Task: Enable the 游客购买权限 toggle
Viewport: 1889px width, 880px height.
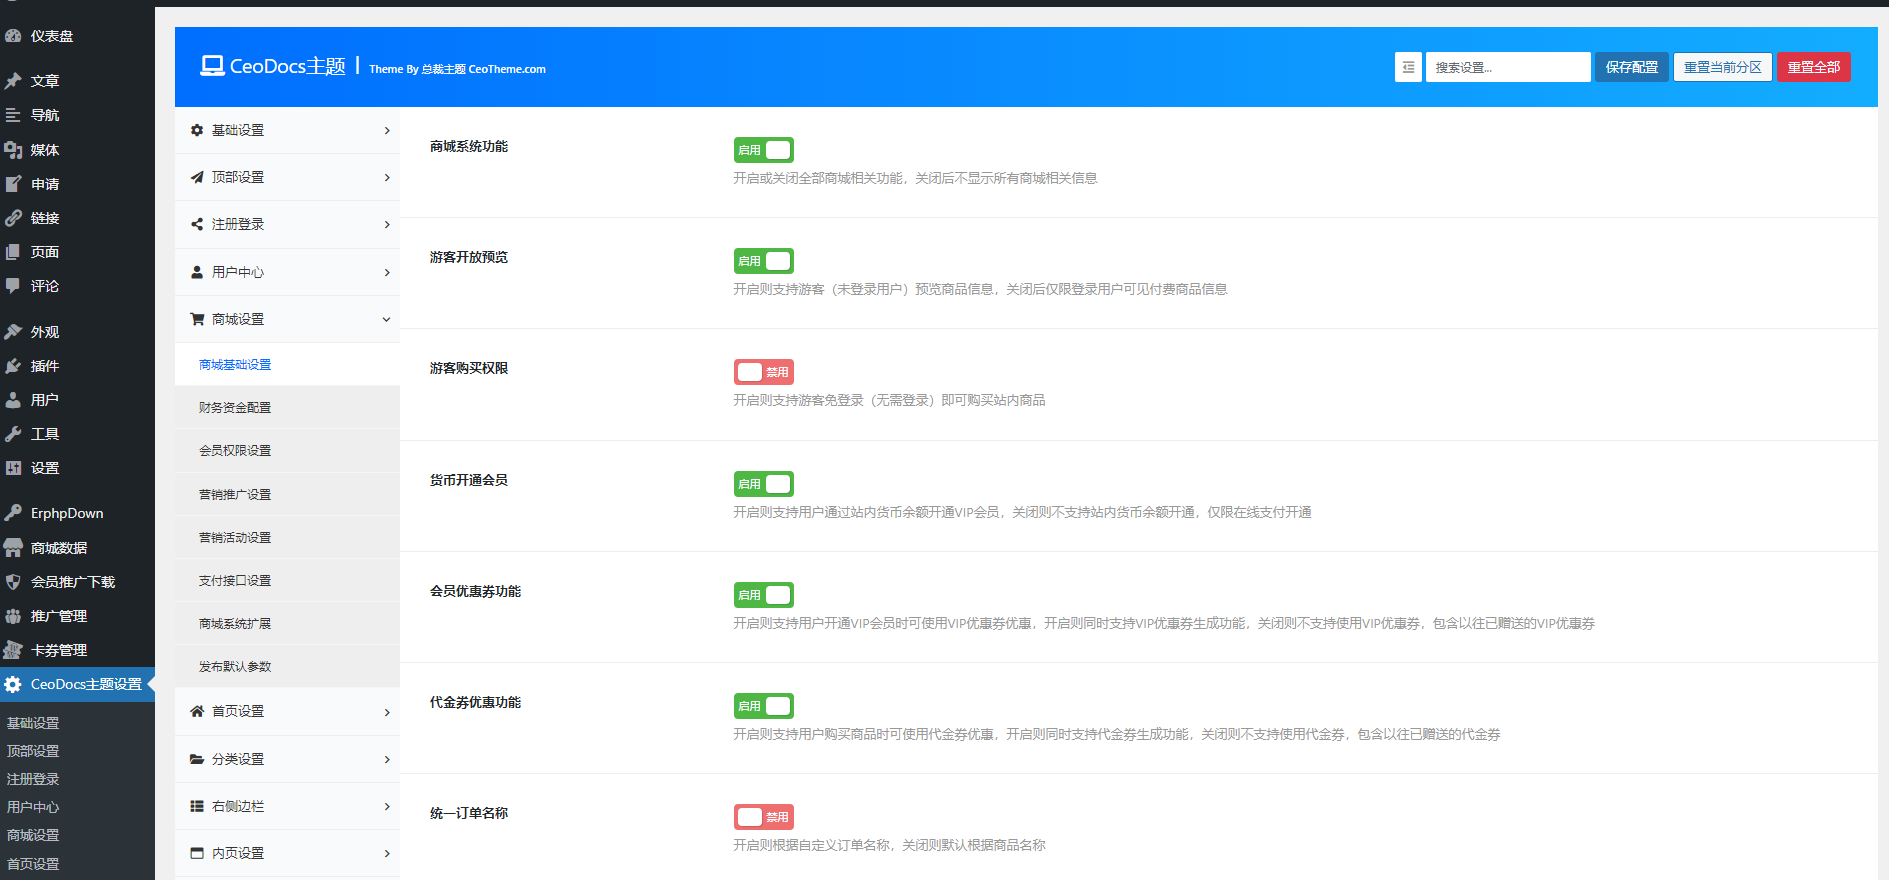Action: [764, 372]
